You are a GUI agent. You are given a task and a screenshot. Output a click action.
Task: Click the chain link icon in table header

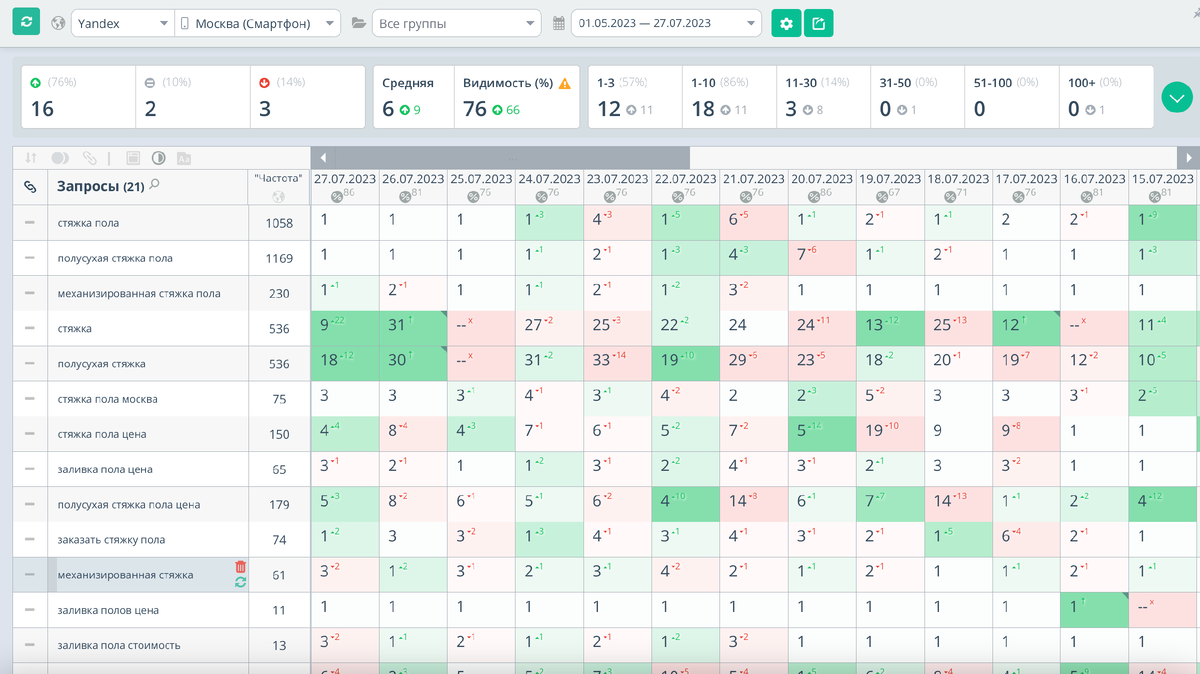click(x=30, y=187)
